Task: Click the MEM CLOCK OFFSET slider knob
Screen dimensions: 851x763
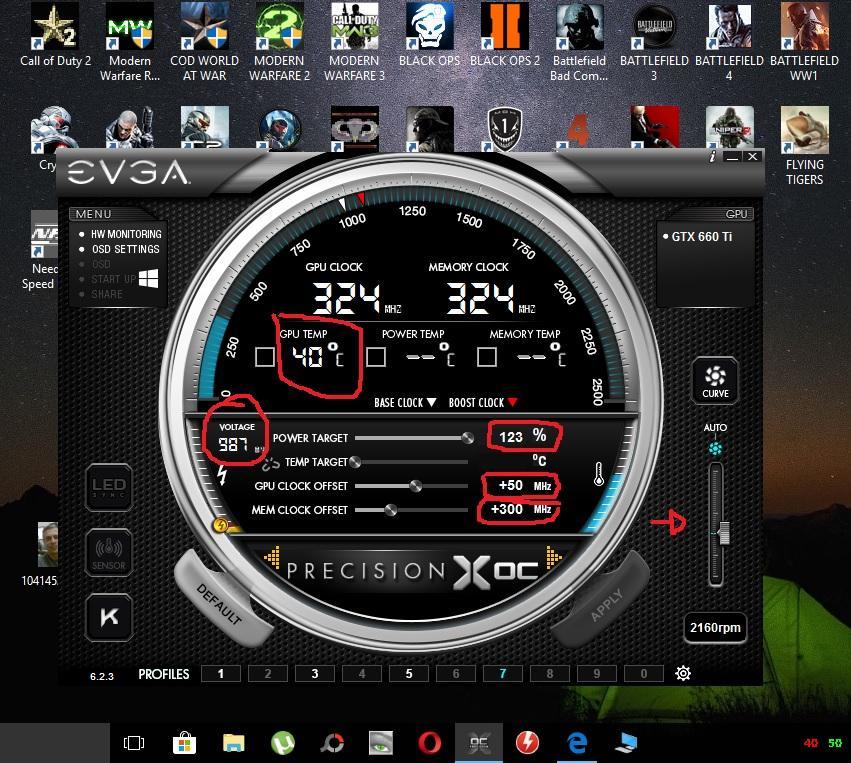Action: (x=390, y=510)
